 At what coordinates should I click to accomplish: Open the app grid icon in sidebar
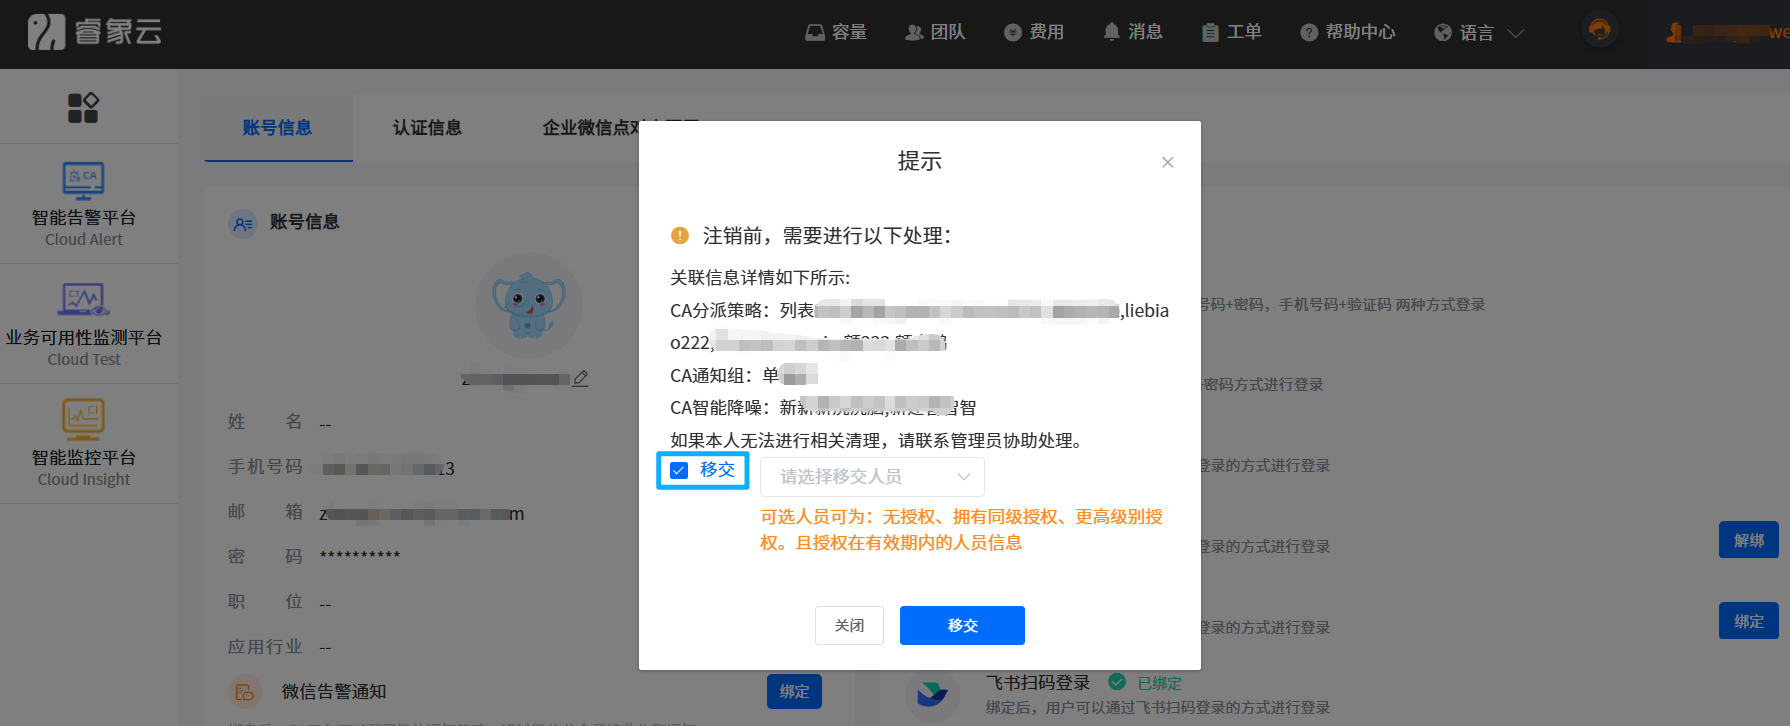click(x=83, y=108)
